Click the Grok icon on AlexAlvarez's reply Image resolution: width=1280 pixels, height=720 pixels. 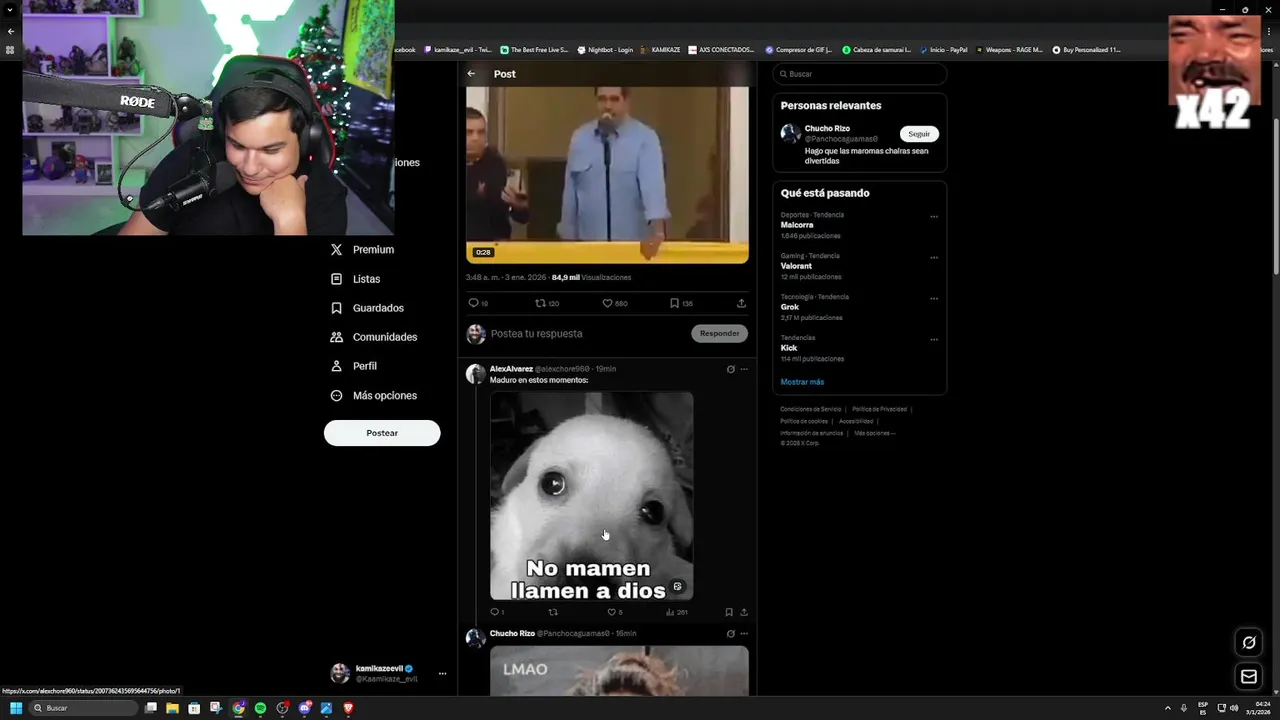click(730, 369)
